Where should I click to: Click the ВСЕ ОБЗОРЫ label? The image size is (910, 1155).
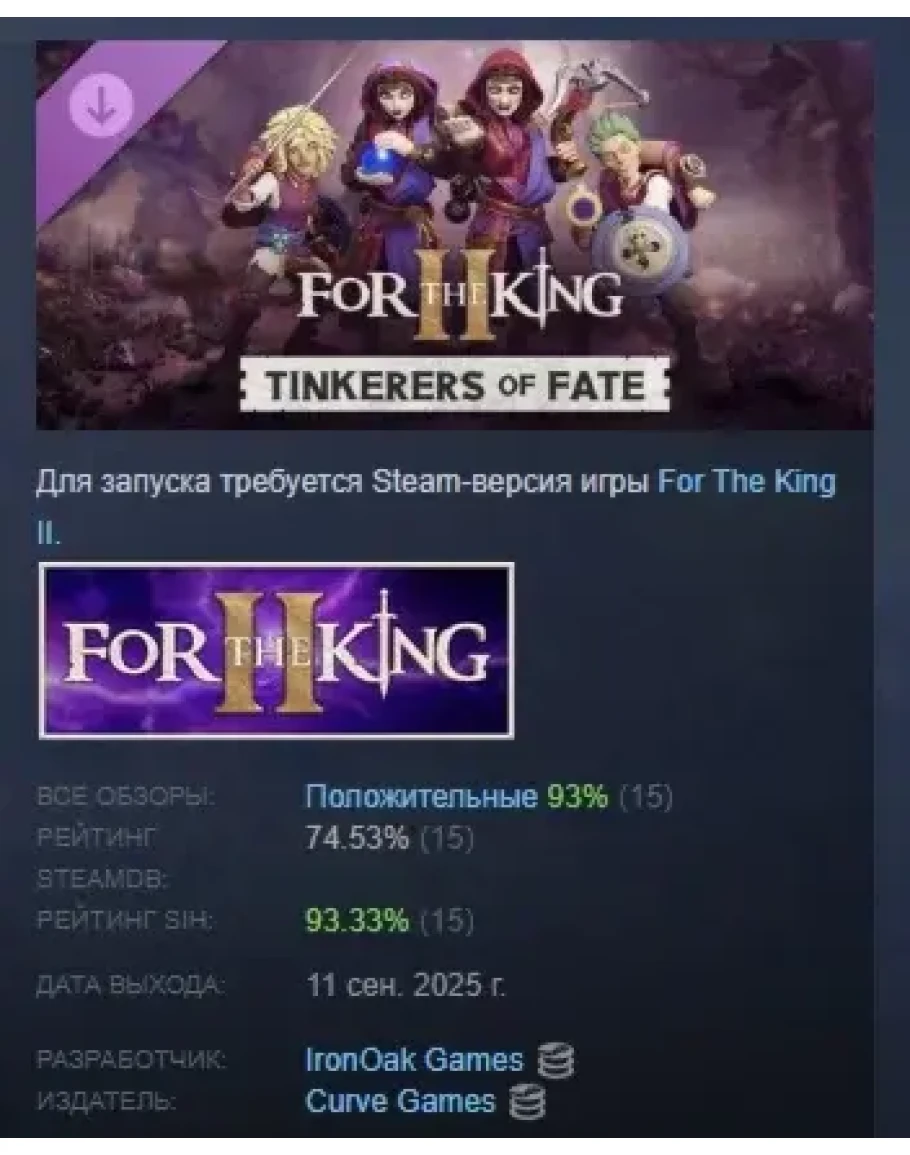tap(125, 796)
